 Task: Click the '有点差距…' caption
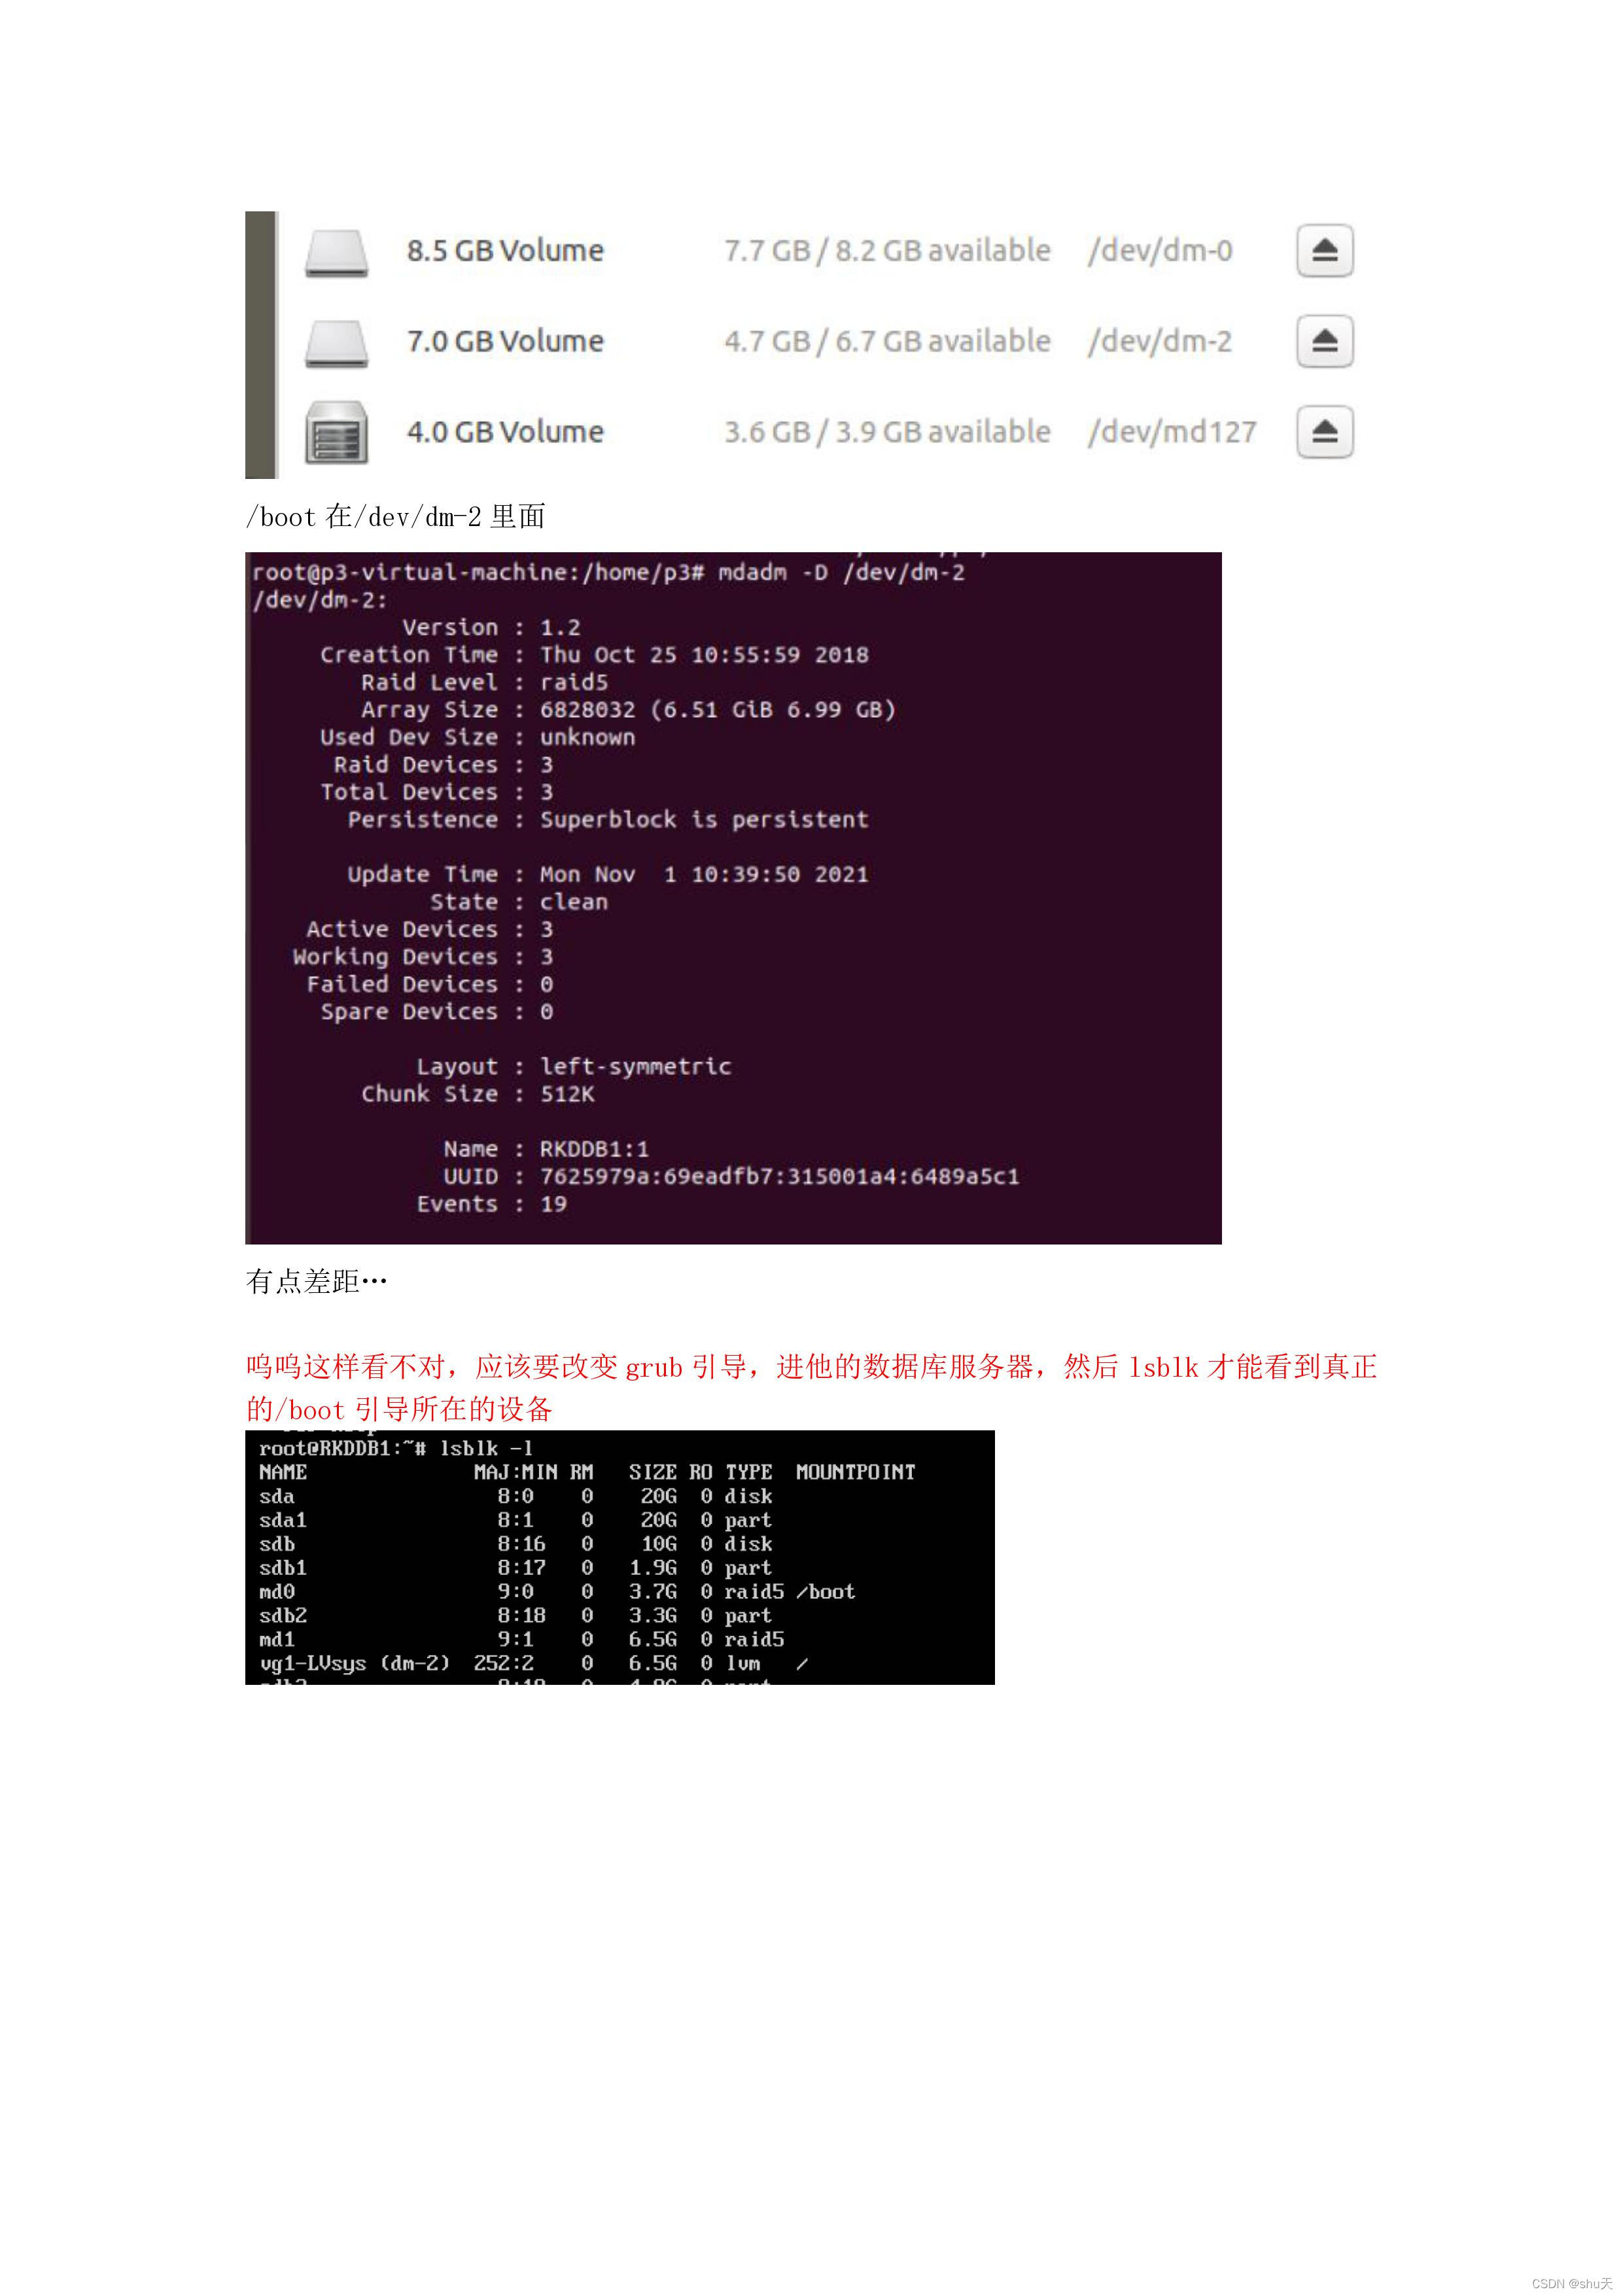[x=316, y=1282]
